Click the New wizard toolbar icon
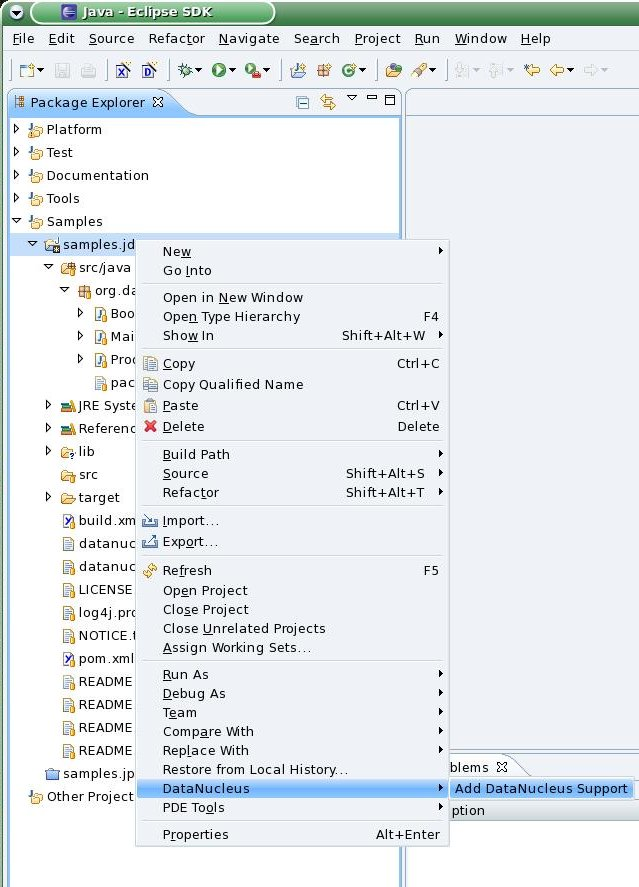Screen dimensions: 639x887 (27, 70)
